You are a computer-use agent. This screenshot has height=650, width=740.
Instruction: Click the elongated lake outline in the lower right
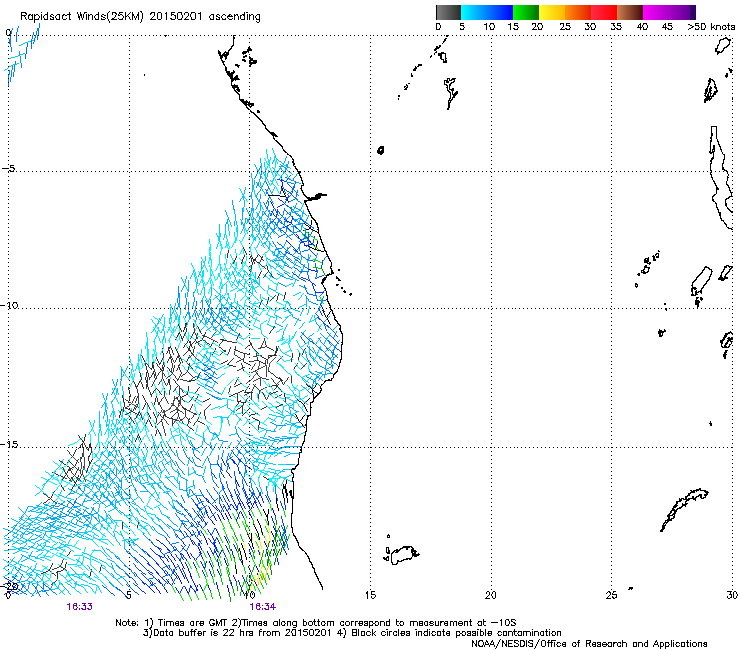pyautogui.click(x=684, y=509)
